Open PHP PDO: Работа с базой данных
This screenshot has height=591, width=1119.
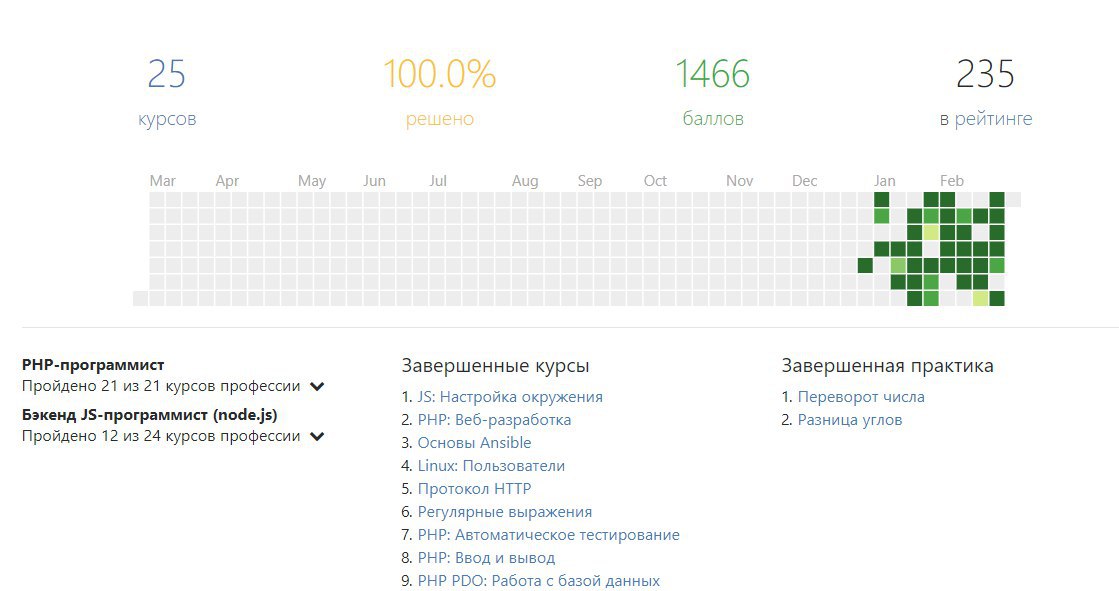coord(539,580)
